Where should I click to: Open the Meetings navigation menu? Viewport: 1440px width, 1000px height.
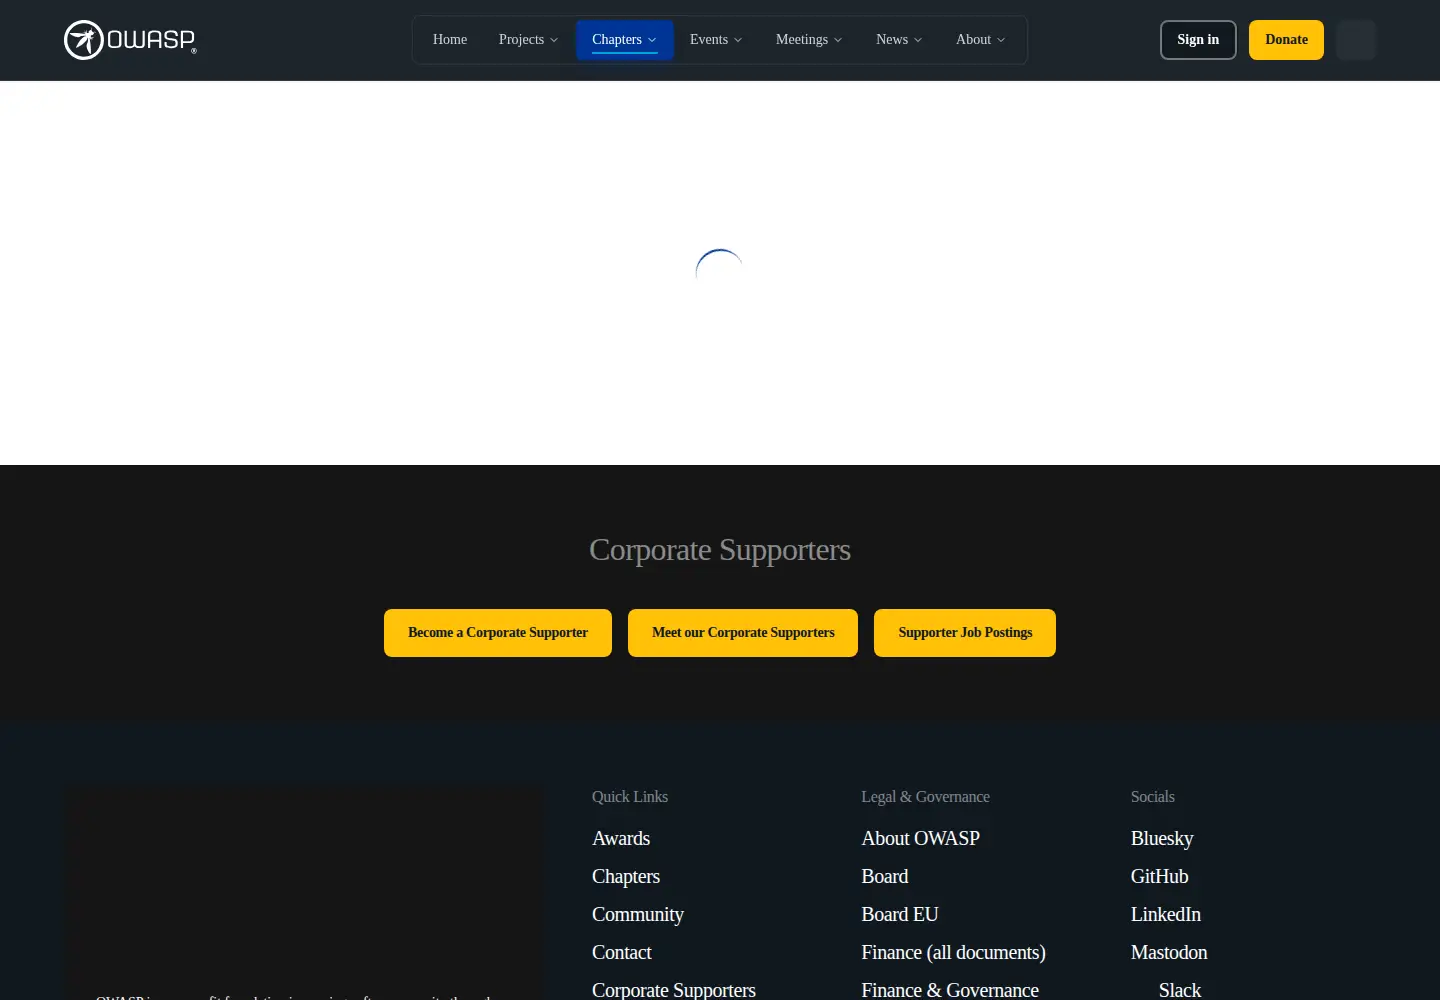[x=809, y=40]
